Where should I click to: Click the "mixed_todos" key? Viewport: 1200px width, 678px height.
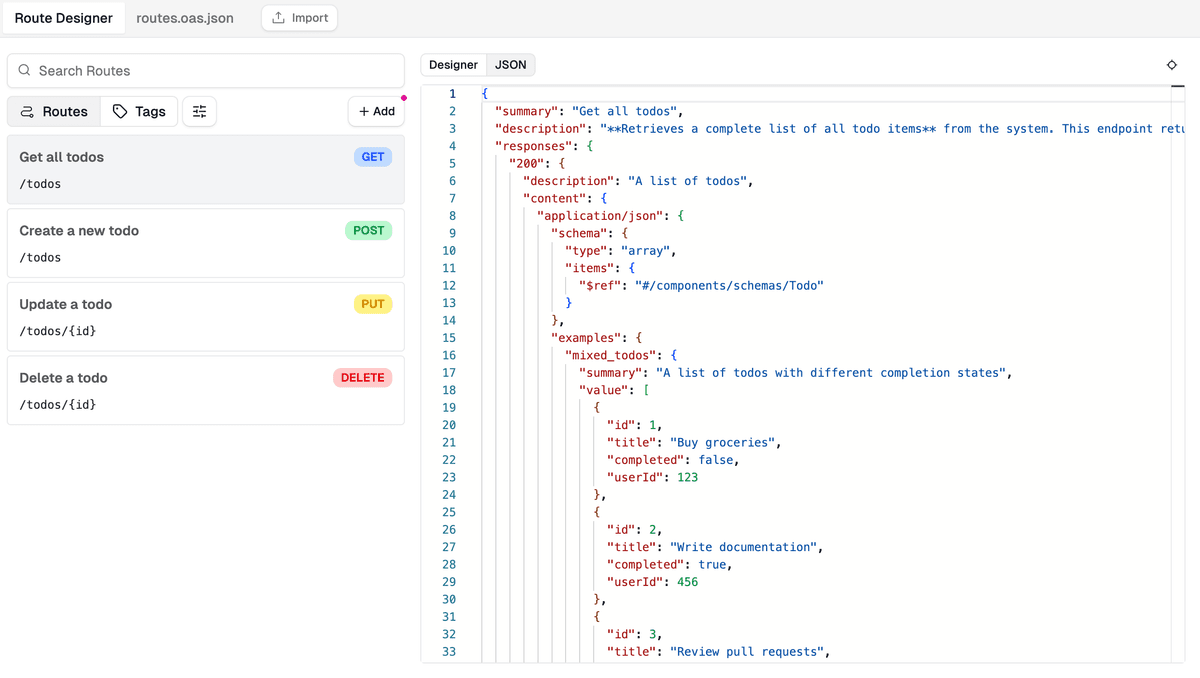(611, 355)
